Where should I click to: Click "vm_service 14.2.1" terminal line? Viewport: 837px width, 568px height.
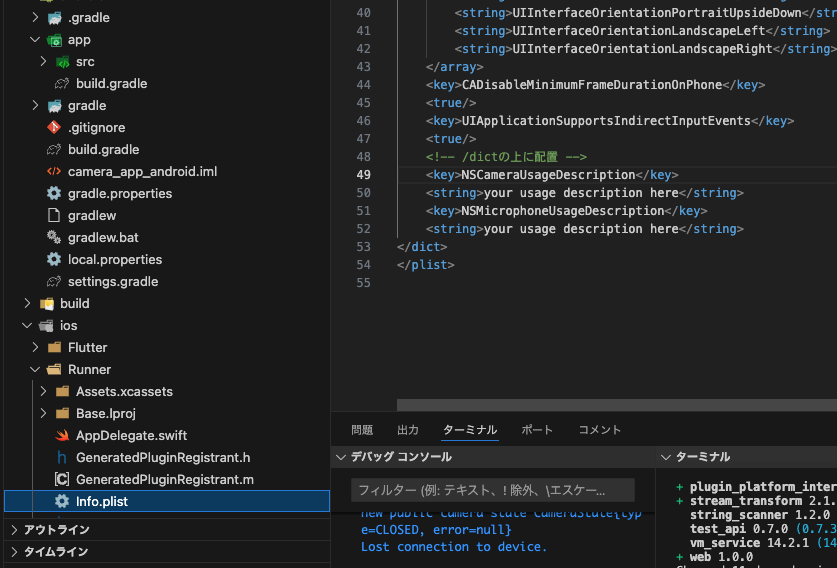click(749, 543)
